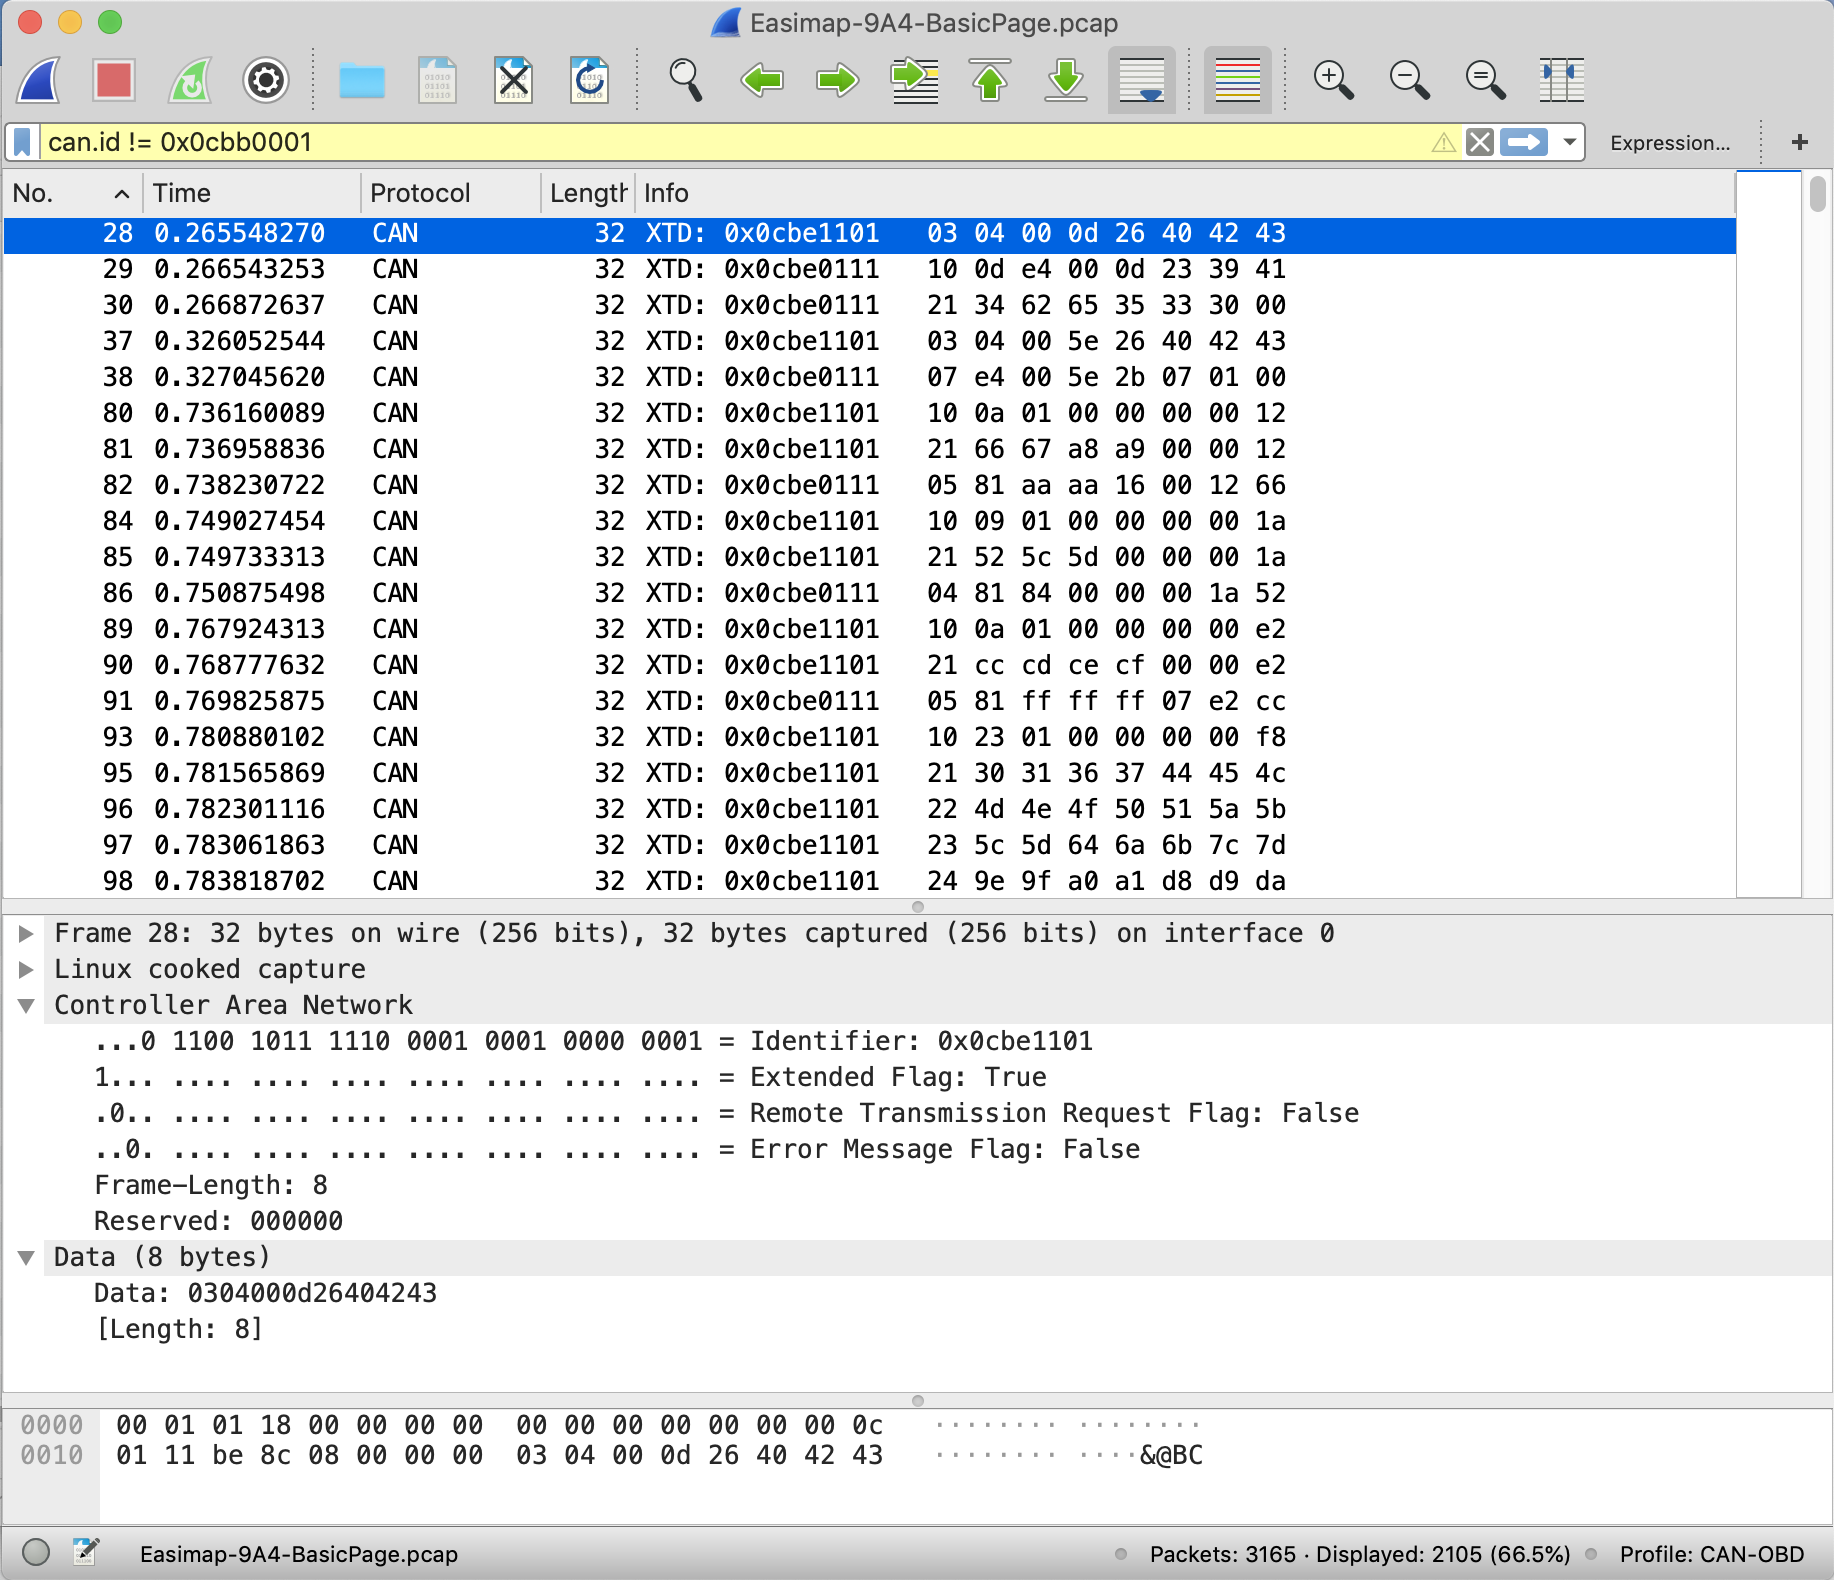
Task: Go back in packet history arrow
Action: (762, 80)
